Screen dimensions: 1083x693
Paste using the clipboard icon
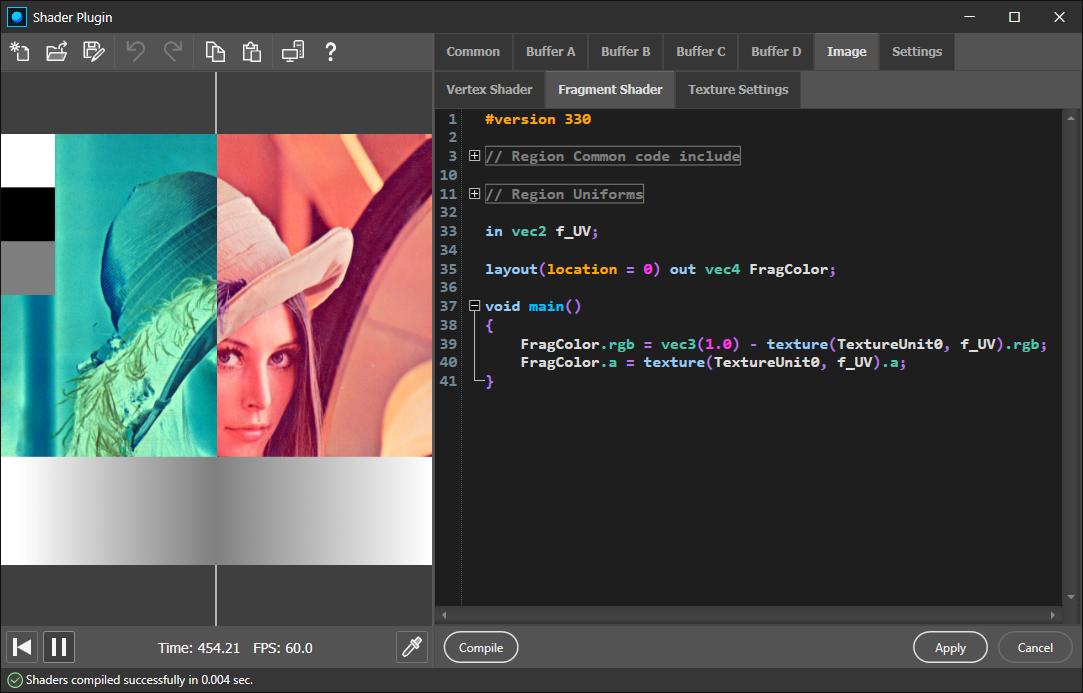[x=252, y=52]
